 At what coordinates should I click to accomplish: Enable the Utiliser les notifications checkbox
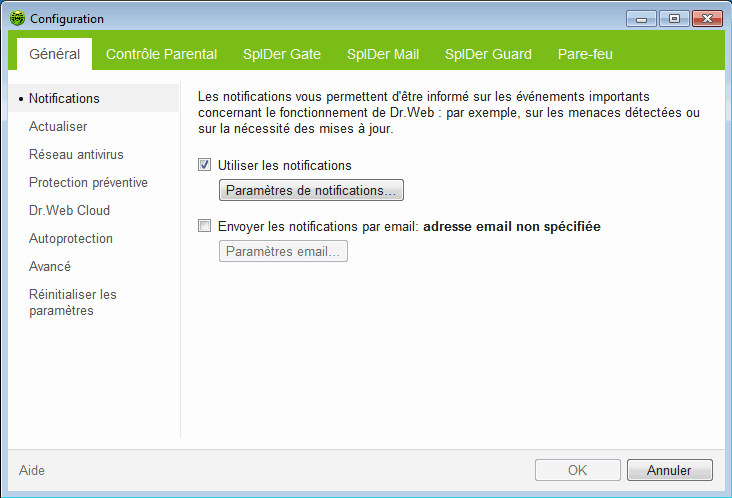click(205, 165)
